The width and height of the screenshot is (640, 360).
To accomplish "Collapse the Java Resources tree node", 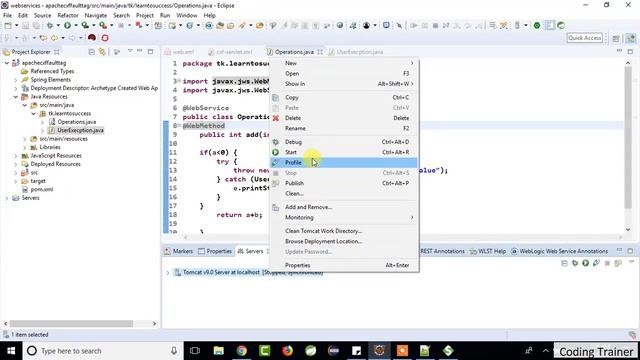I will (16, 97).
